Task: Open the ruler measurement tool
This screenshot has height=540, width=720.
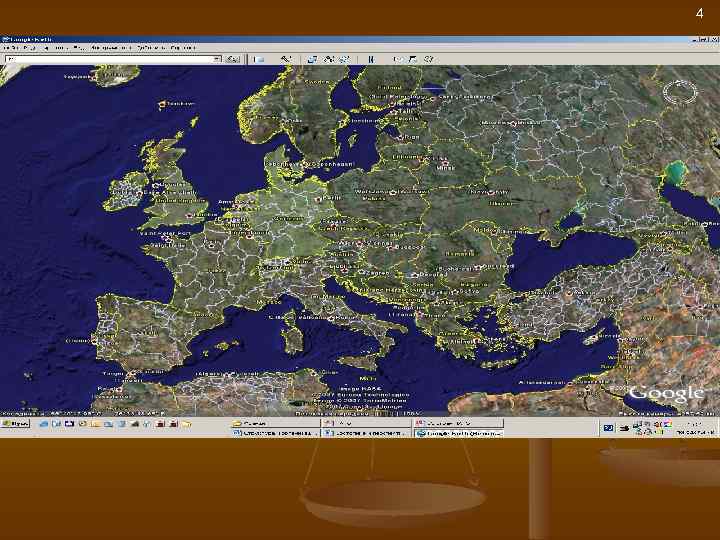Action: coord(371,59)
